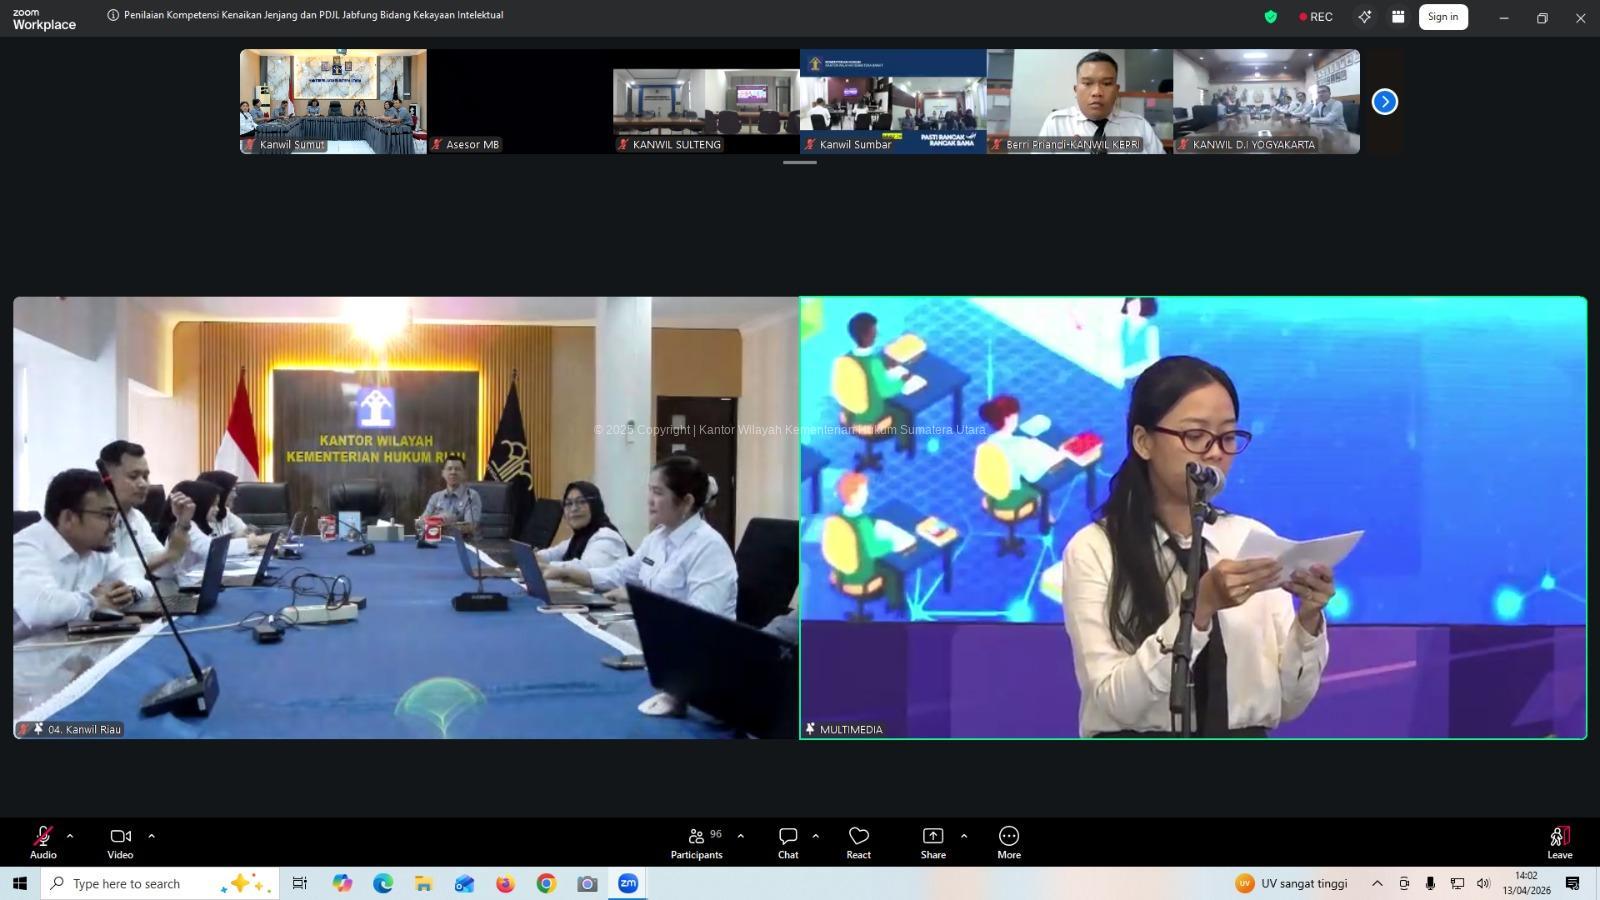Expand the audio options arrow
Image resolution: width=1600 pixels, height=900 pixels.
(70, 836)
